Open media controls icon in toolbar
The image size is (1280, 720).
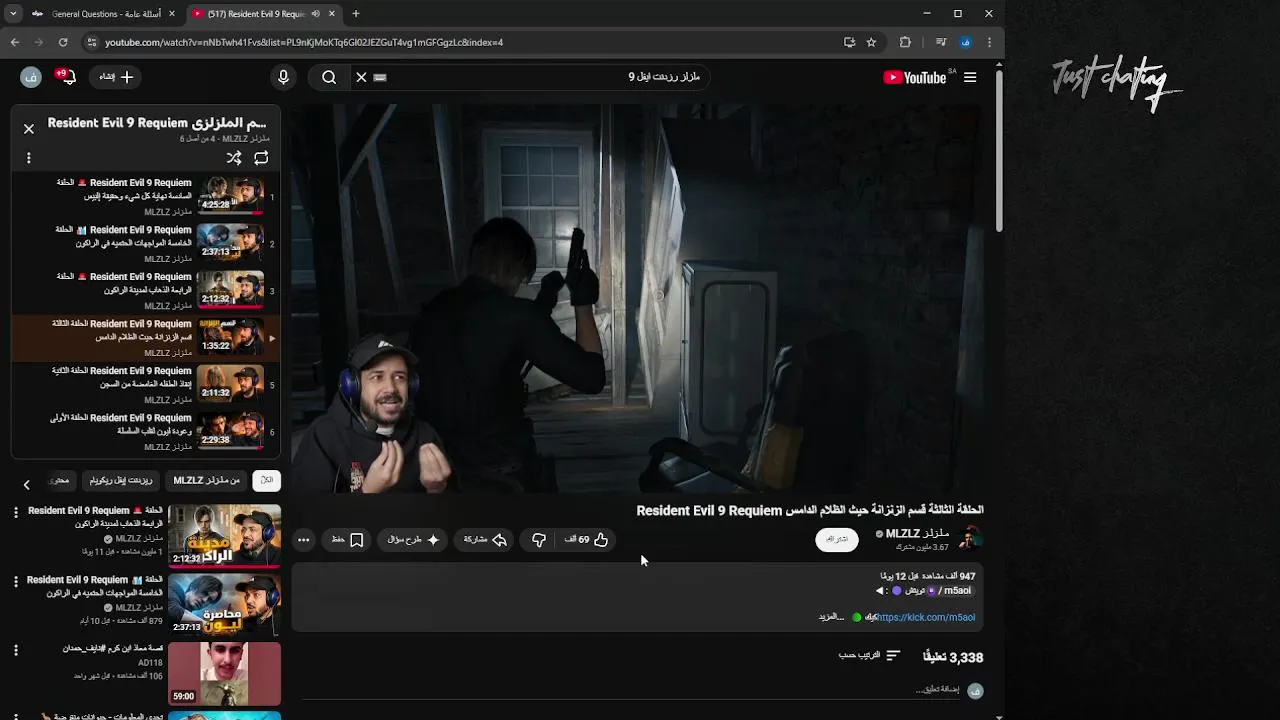941,42
